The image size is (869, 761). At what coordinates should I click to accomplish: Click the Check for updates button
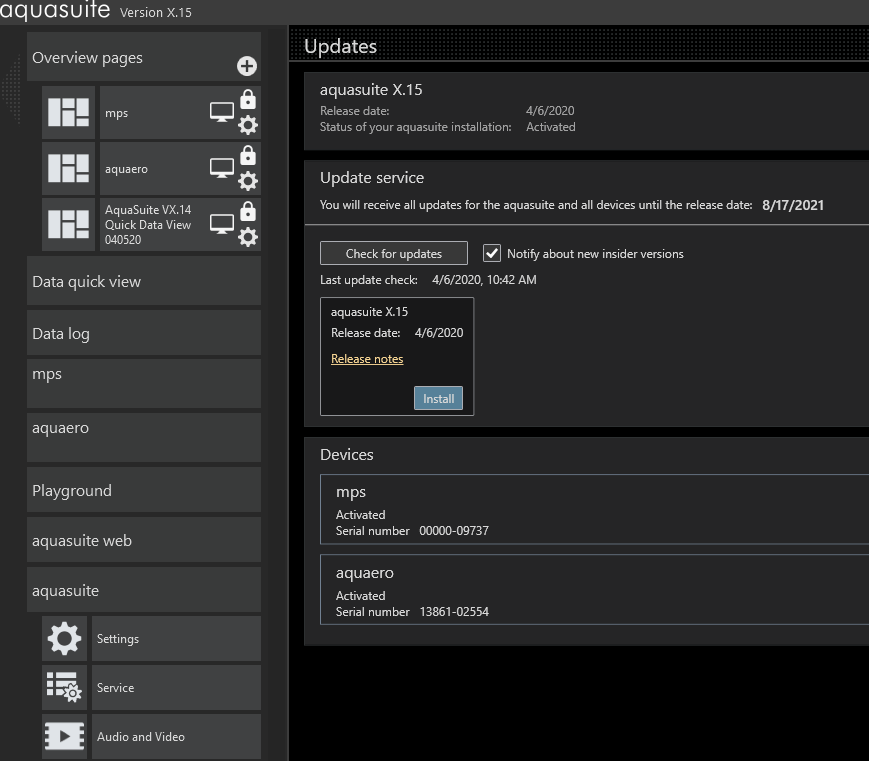click(394, 253)
